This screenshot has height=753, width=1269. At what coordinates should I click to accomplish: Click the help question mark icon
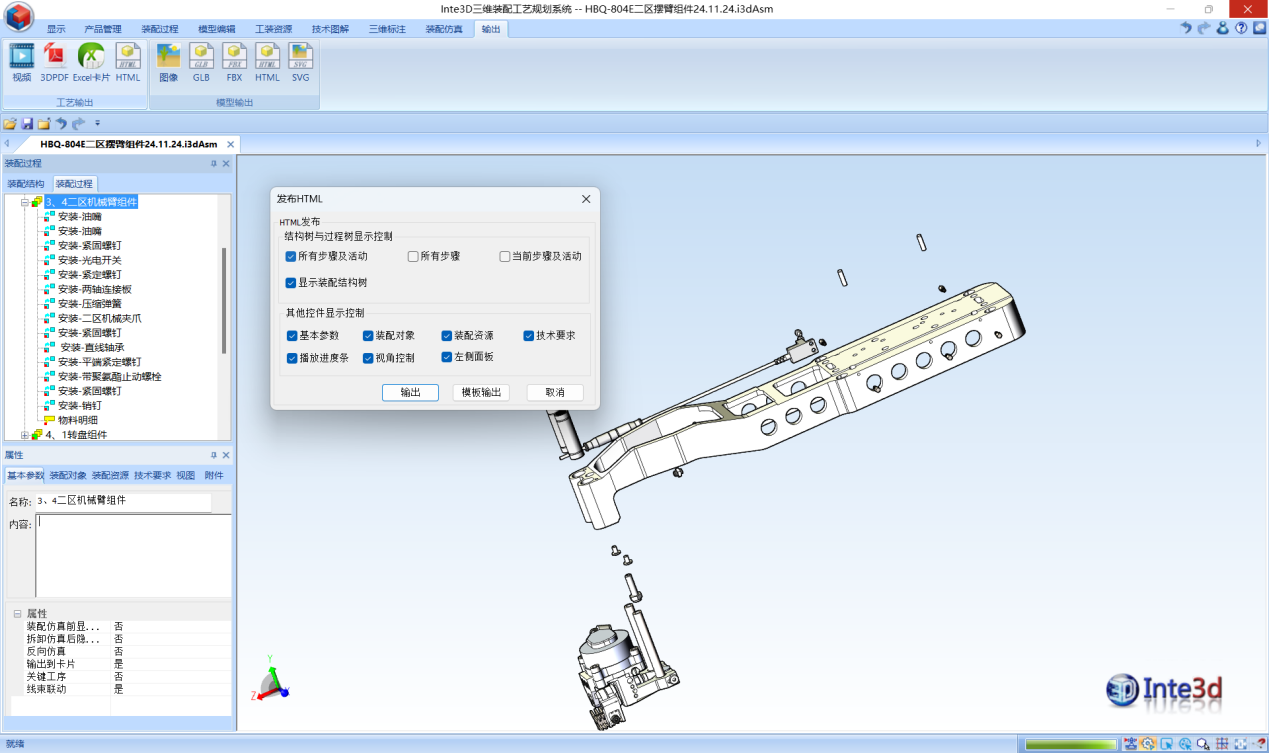pos(1241,28)
